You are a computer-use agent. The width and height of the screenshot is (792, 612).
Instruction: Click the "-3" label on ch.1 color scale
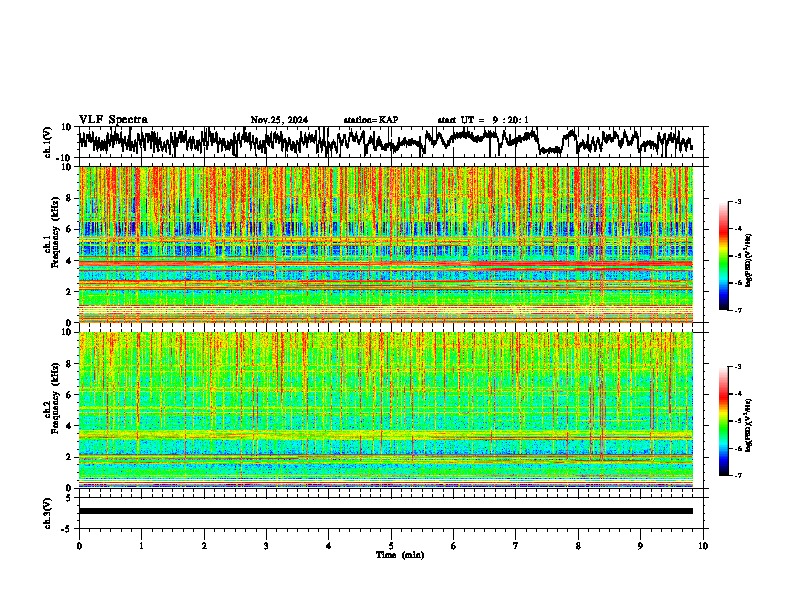pos(738,202)
